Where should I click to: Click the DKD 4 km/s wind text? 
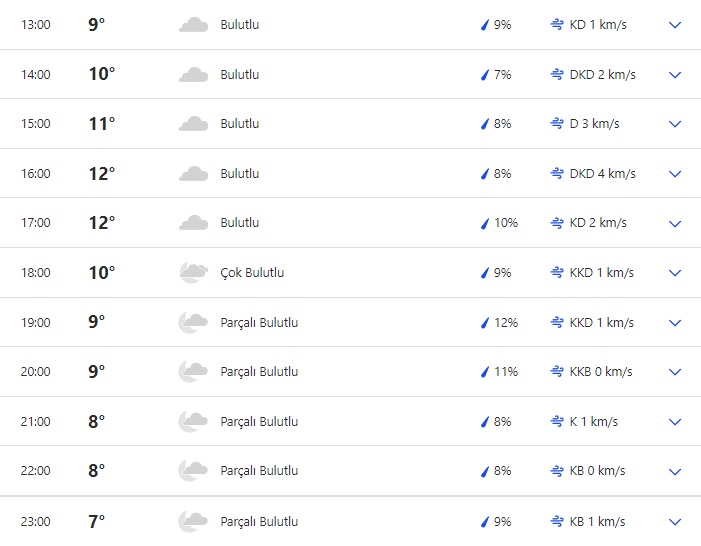[603, 174]
